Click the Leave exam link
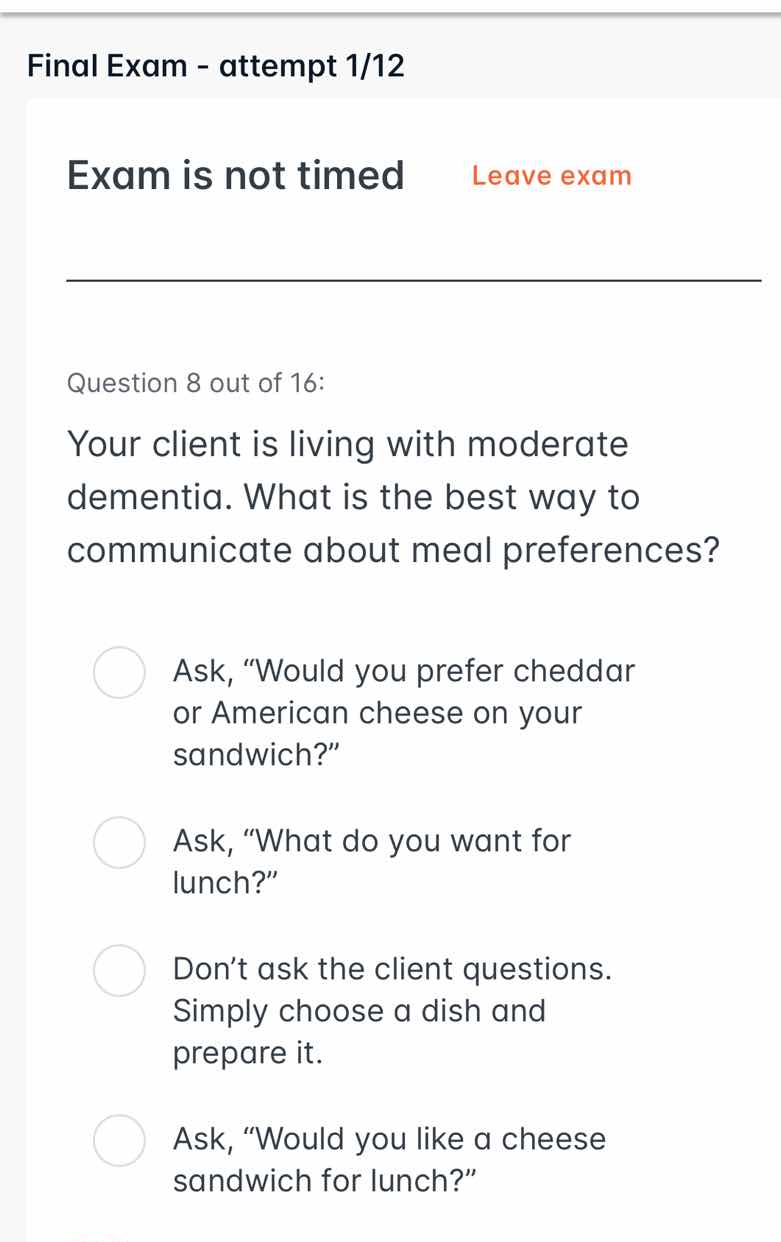 tap(552, 176)
